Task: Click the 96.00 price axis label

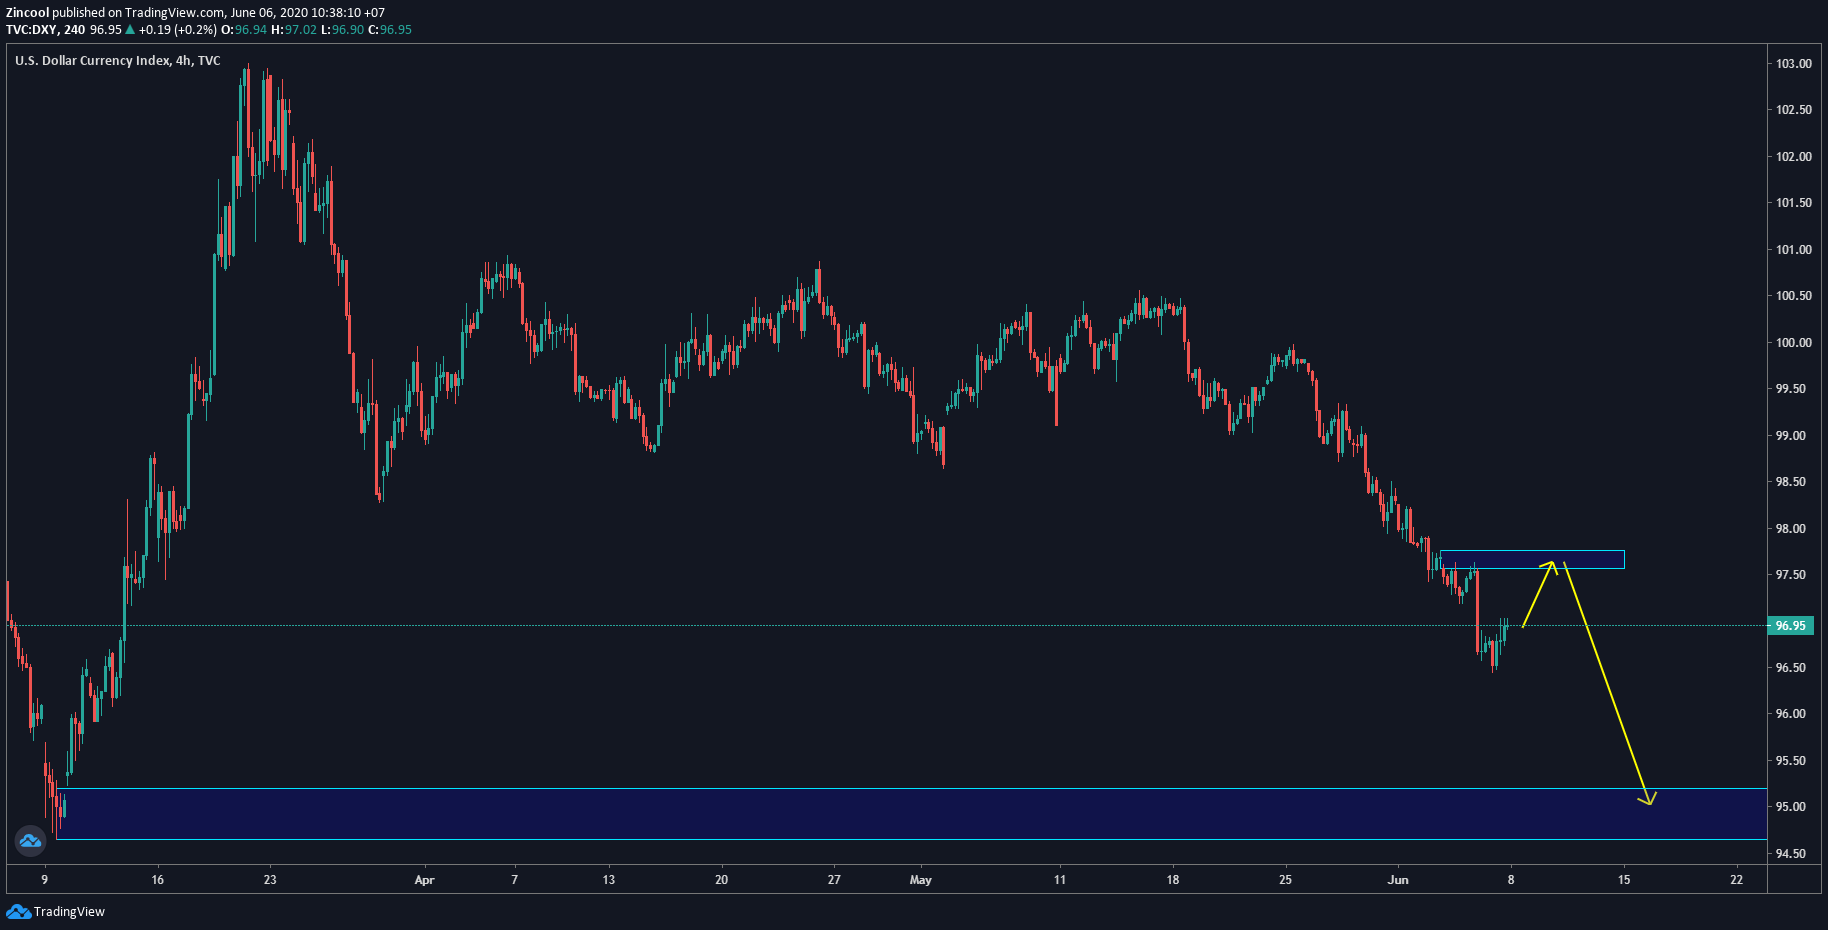Action: pos(1790,714)
